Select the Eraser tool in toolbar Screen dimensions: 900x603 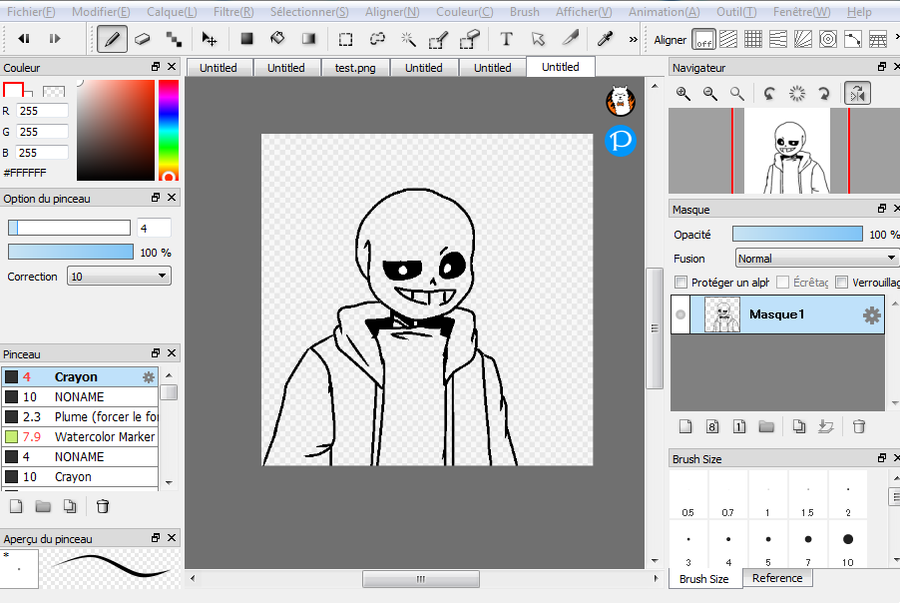[142, 39]
